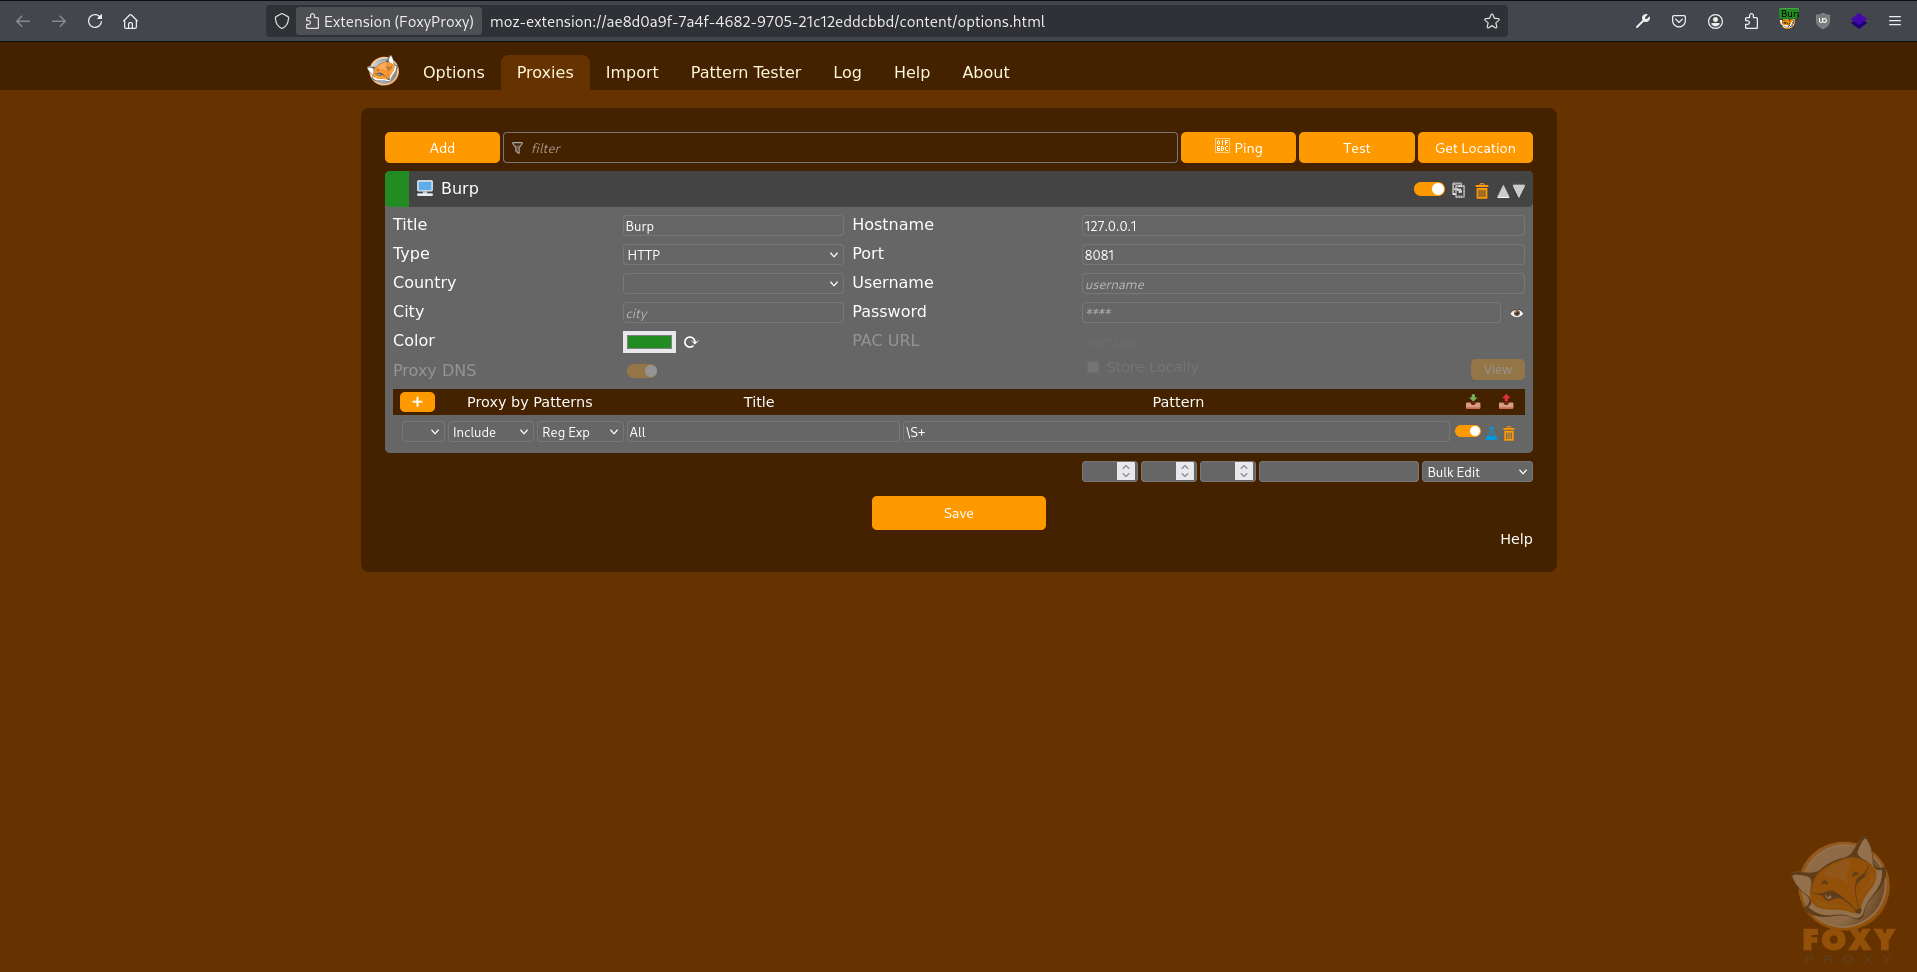Viewport: 1917px width, 972px height.
Task: Click the first numeric stepper left of Bulk Edit
Action: [1109, 471]
